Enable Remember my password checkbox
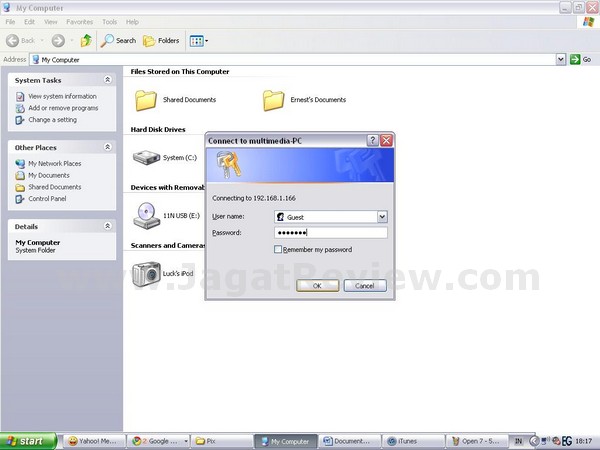This screenshot has height=450, width=600. point(278,249)
